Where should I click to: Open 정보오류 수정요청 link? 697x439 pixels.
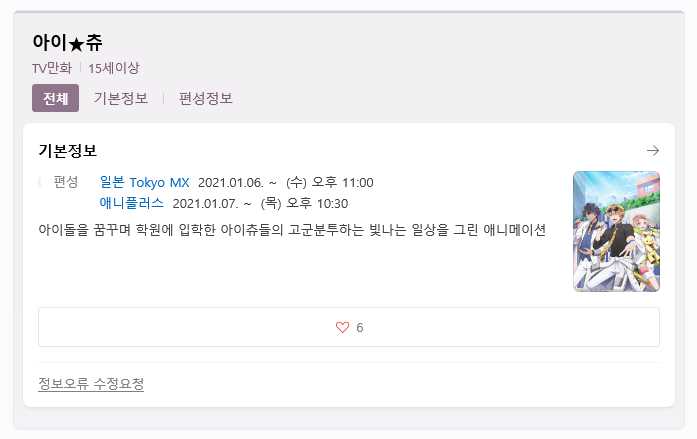coord(91,383)
